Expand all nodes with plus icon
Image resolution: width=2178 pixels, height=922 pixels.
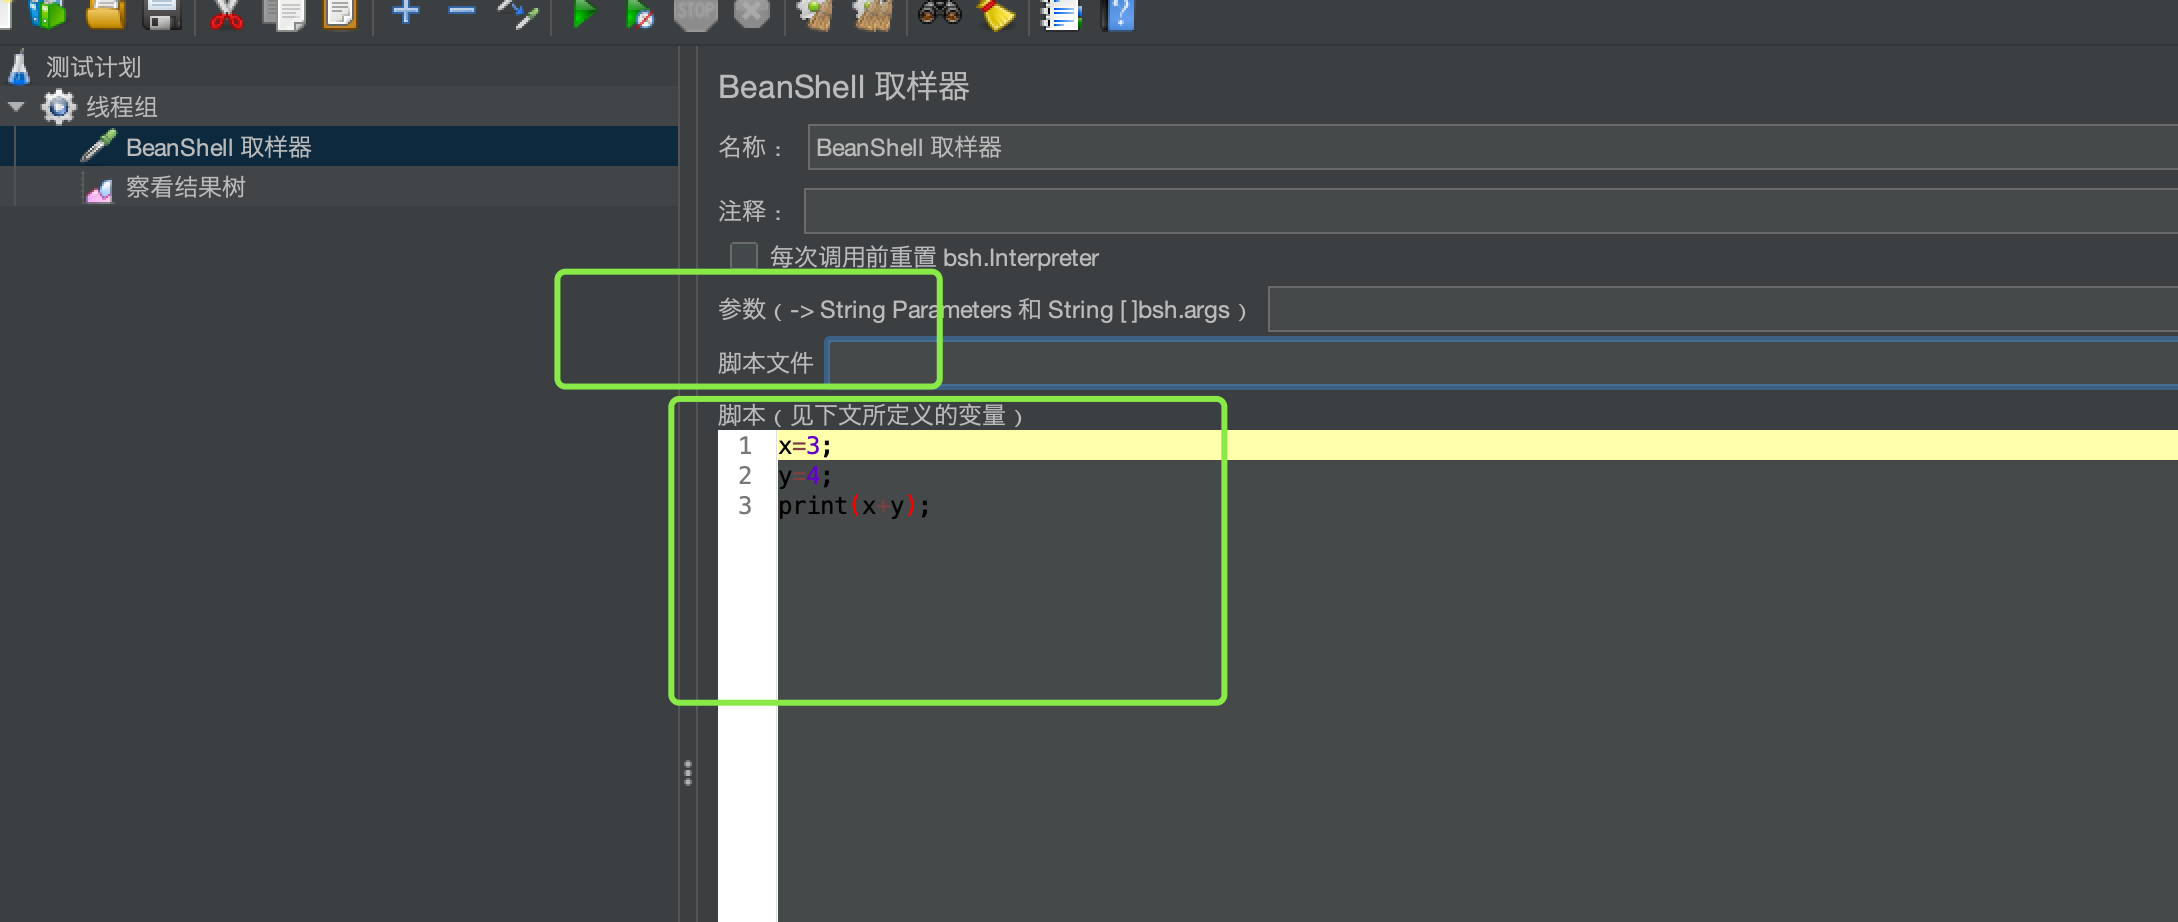(405, 12)
